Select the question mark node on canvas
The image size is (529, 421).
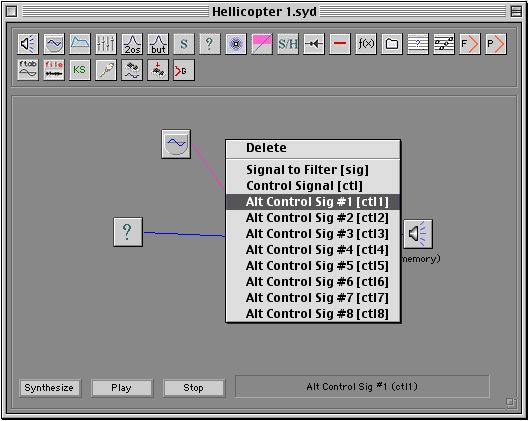(x=128, y=232)
